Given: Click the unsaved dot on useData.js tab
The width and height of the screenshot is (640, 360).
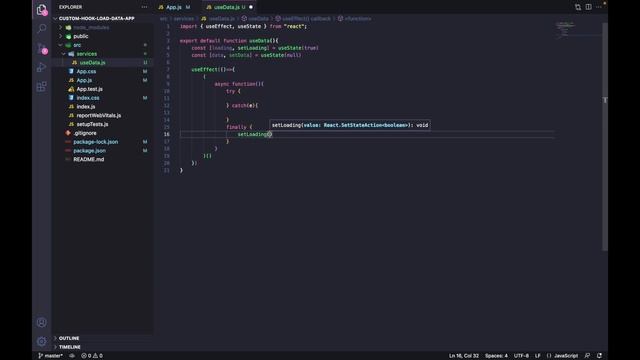Looking at the screenshot, I should click(x=251, y=7).
